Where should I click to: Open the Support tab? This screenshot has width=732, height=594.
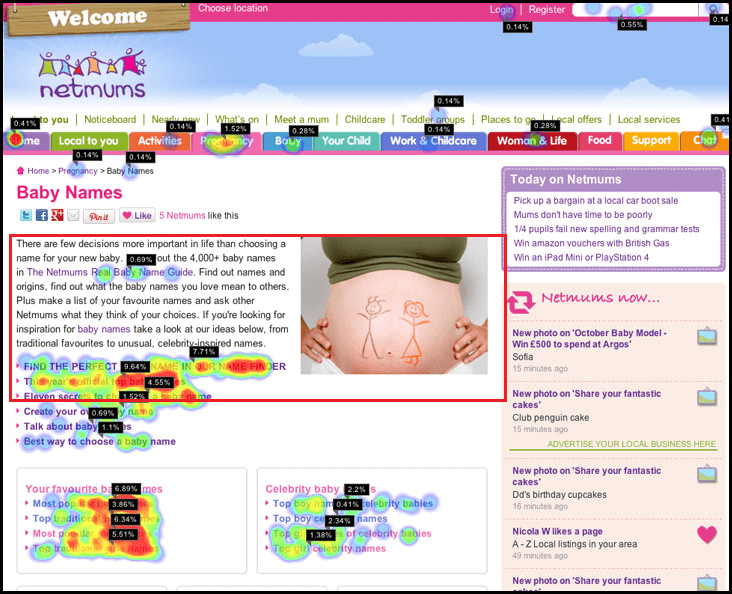click(x=651, y=141)
